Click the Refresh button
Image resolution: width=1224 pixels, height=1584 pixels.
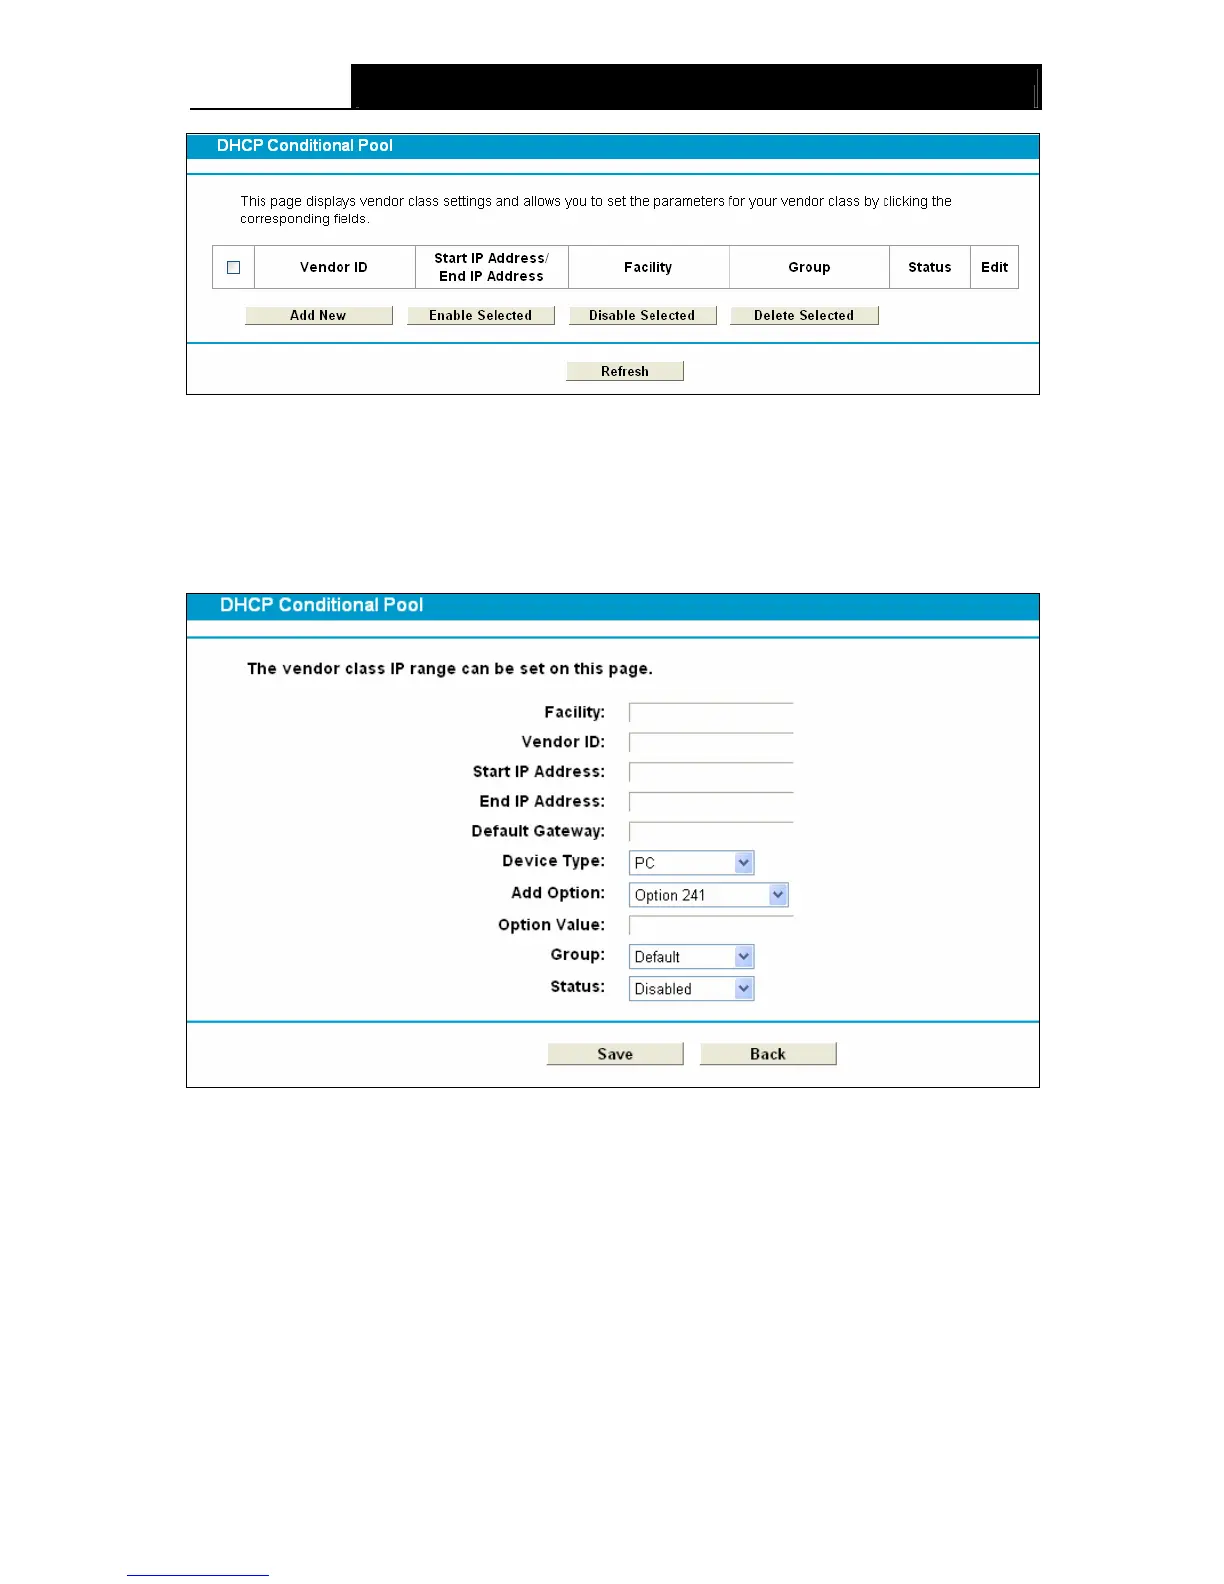(625, 371)
